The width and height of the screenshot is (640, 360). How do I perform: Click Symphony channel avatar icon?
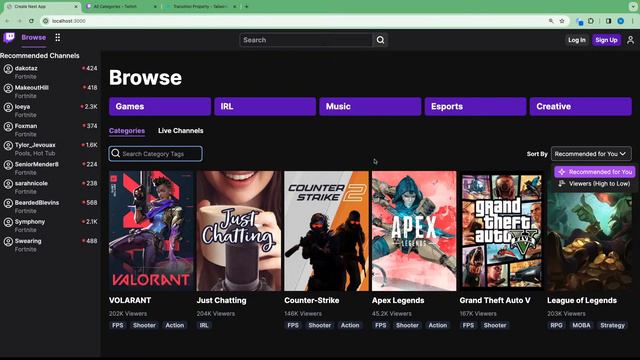8,222
